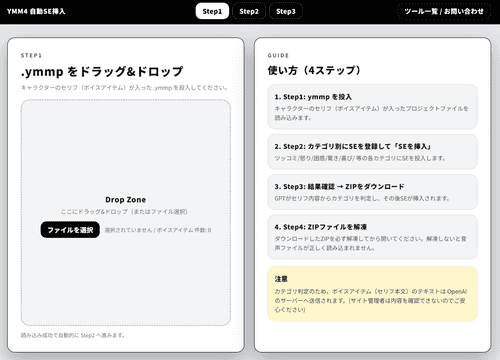Click guide card '4. Step4: ZIPファイルを解凍'

(372, 237)
